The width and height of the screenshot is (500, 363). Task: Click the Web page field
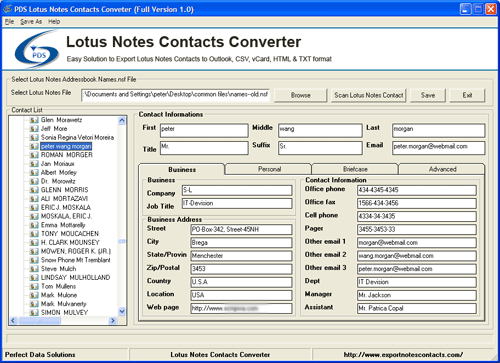coord(241,308)
